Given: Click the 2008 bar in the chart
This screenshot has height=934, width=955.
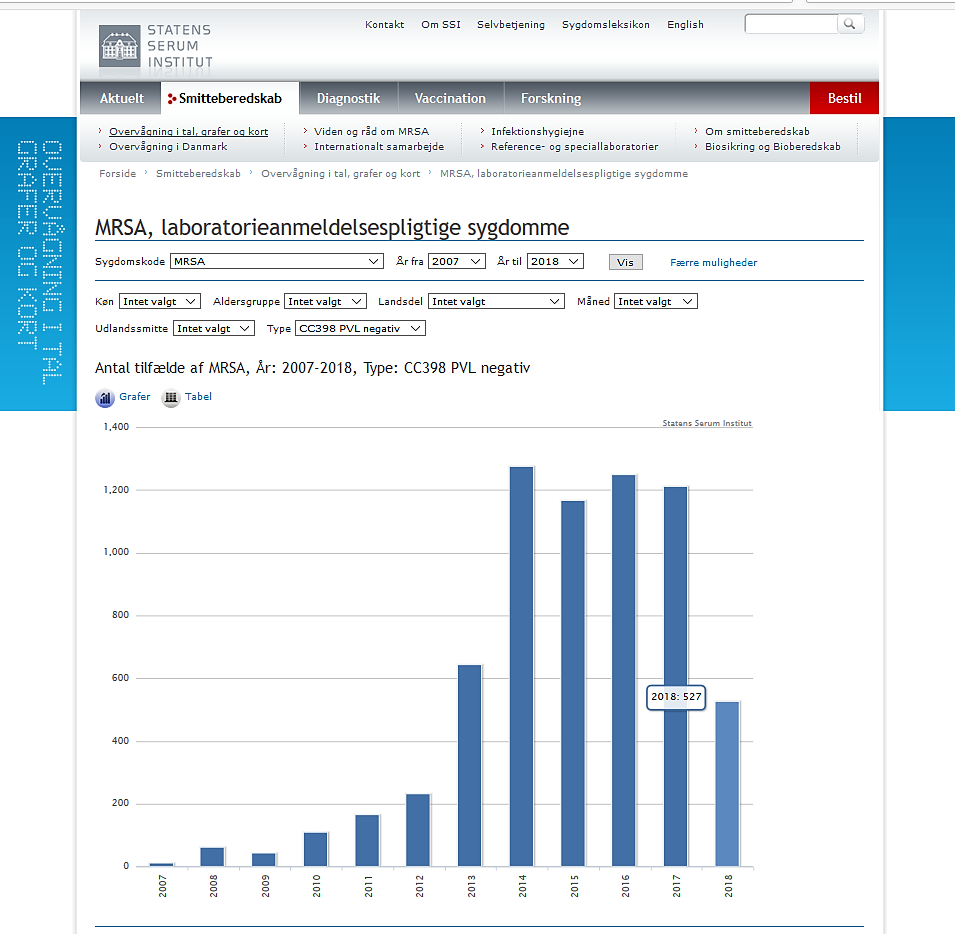Looking at the screenshot, I should tap(213, 857).
